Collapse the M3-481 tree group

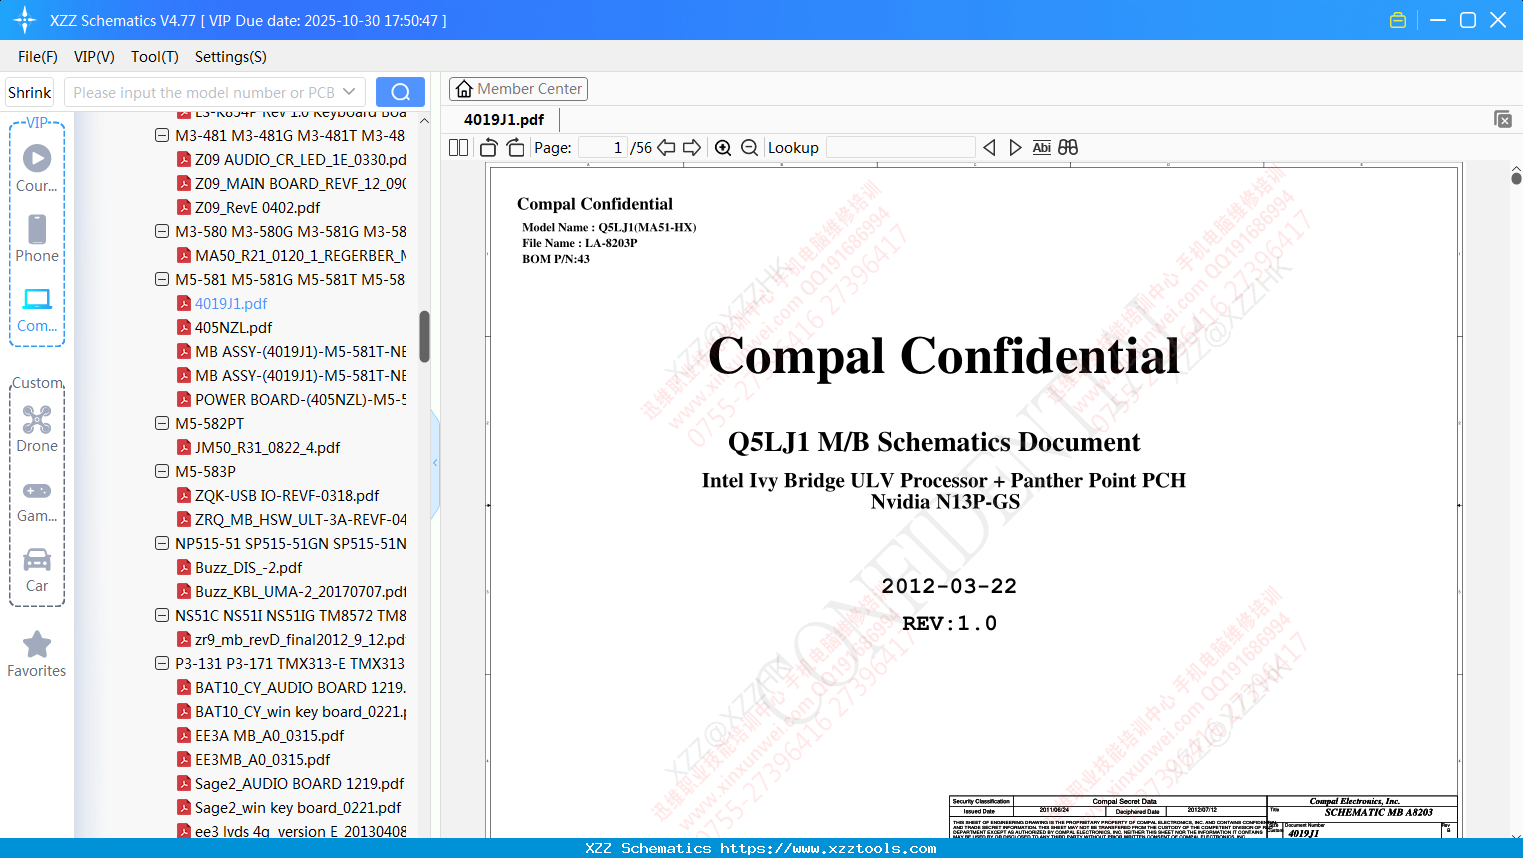point(162,135)
